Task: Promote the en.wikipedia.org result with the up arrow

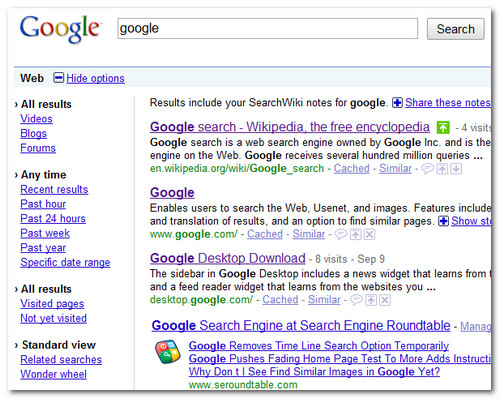Action: [x=442, y=169]
